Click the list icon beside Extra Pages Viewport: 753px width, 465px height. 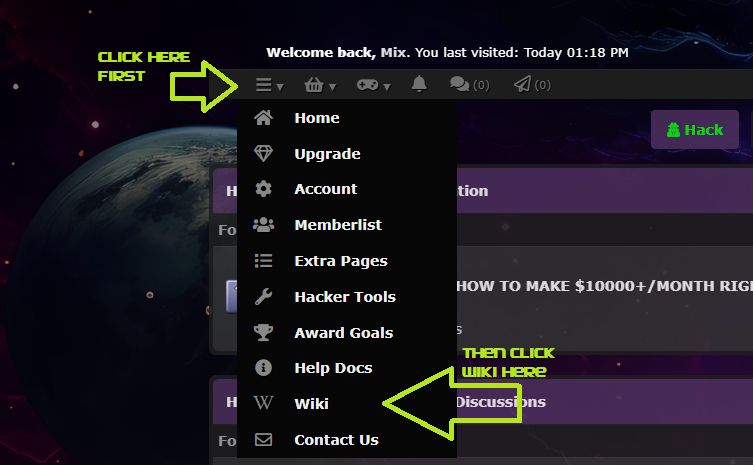[263, 260]
